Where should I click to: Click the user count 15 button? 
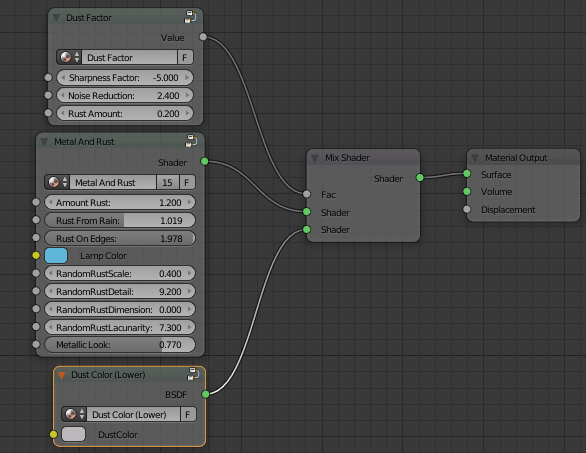[x=167, y=182]
